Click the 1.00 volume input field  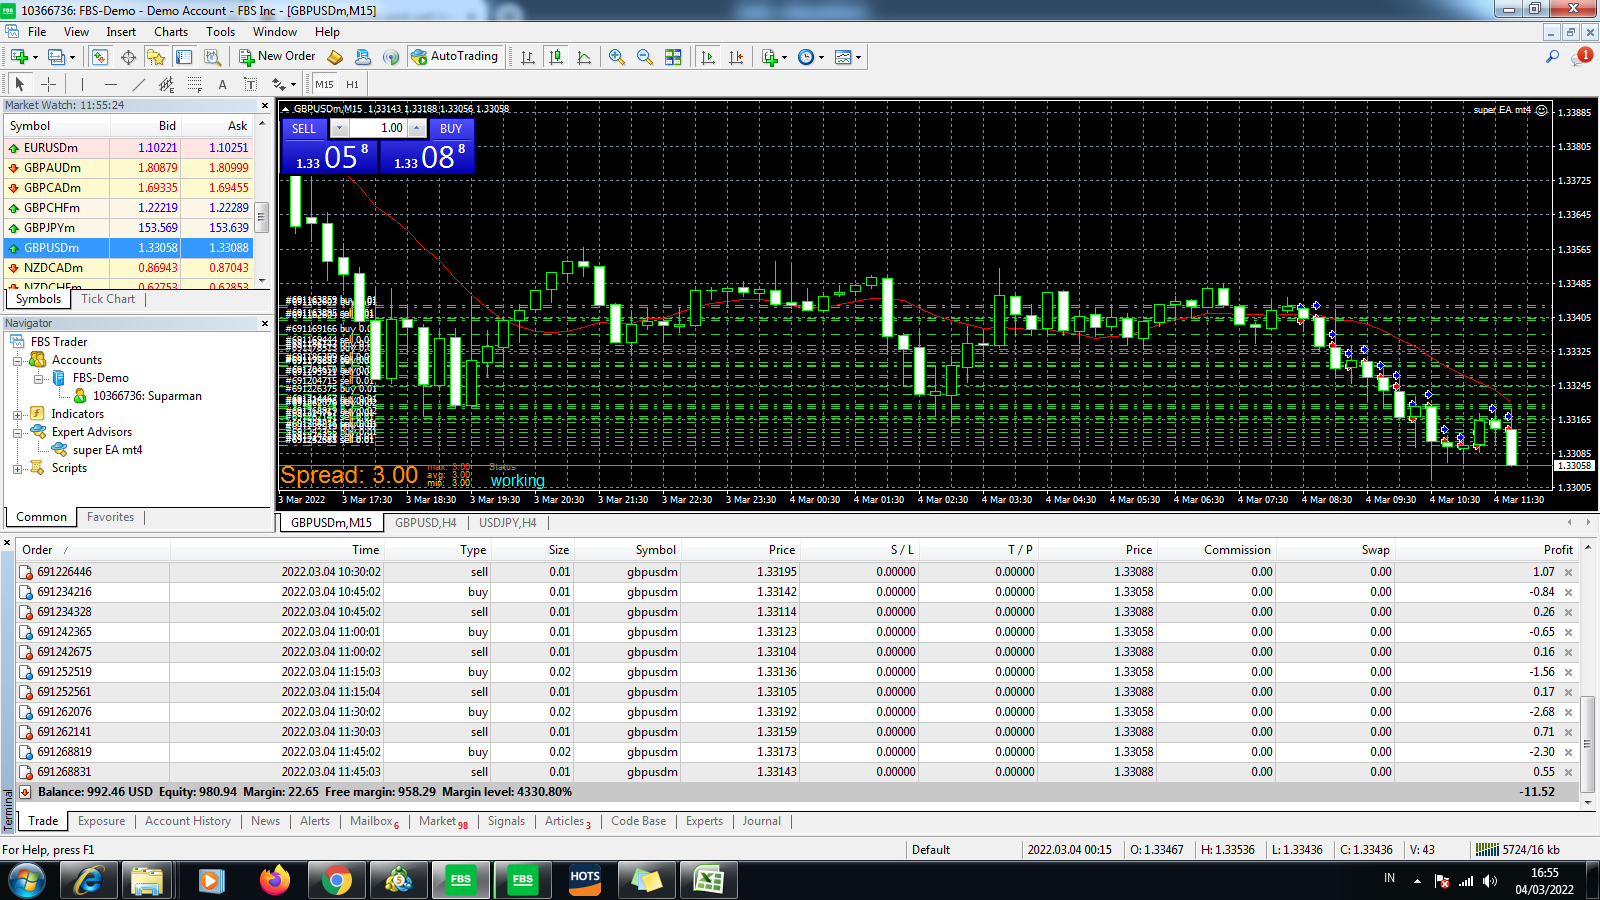point(378,129)
